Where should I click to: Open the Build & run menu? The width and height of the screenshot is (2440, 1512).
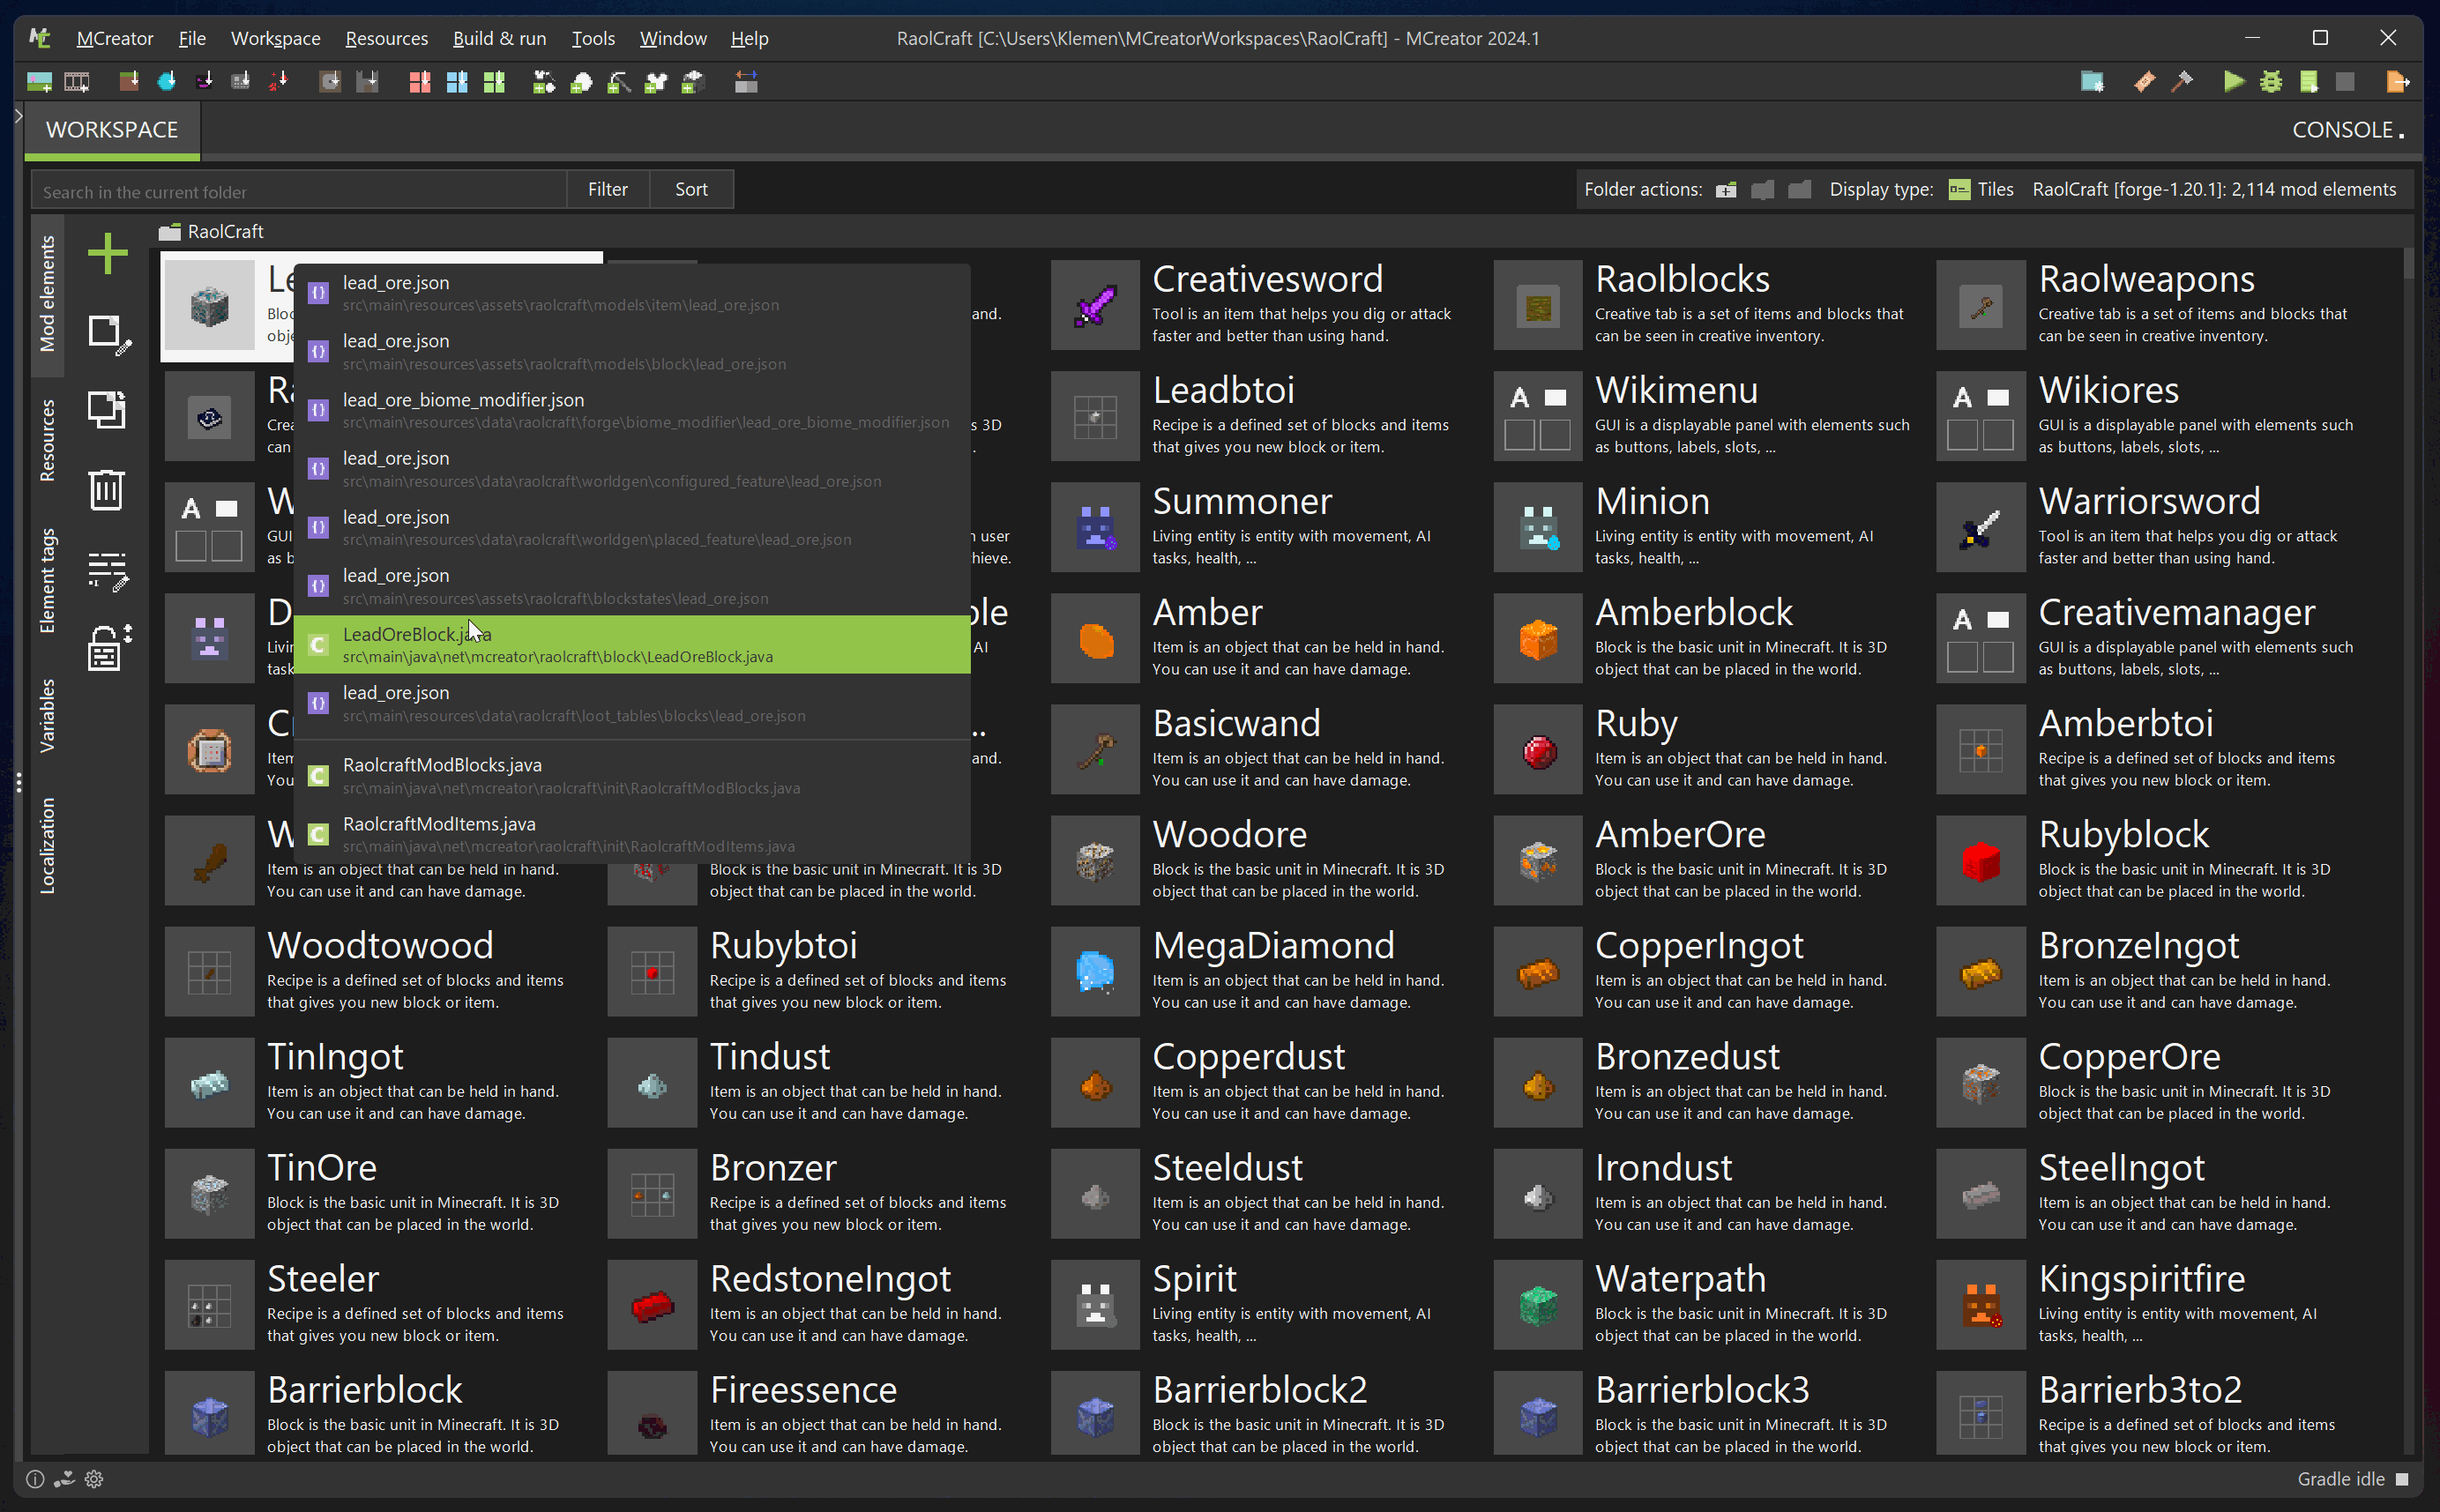pos(499,38)
